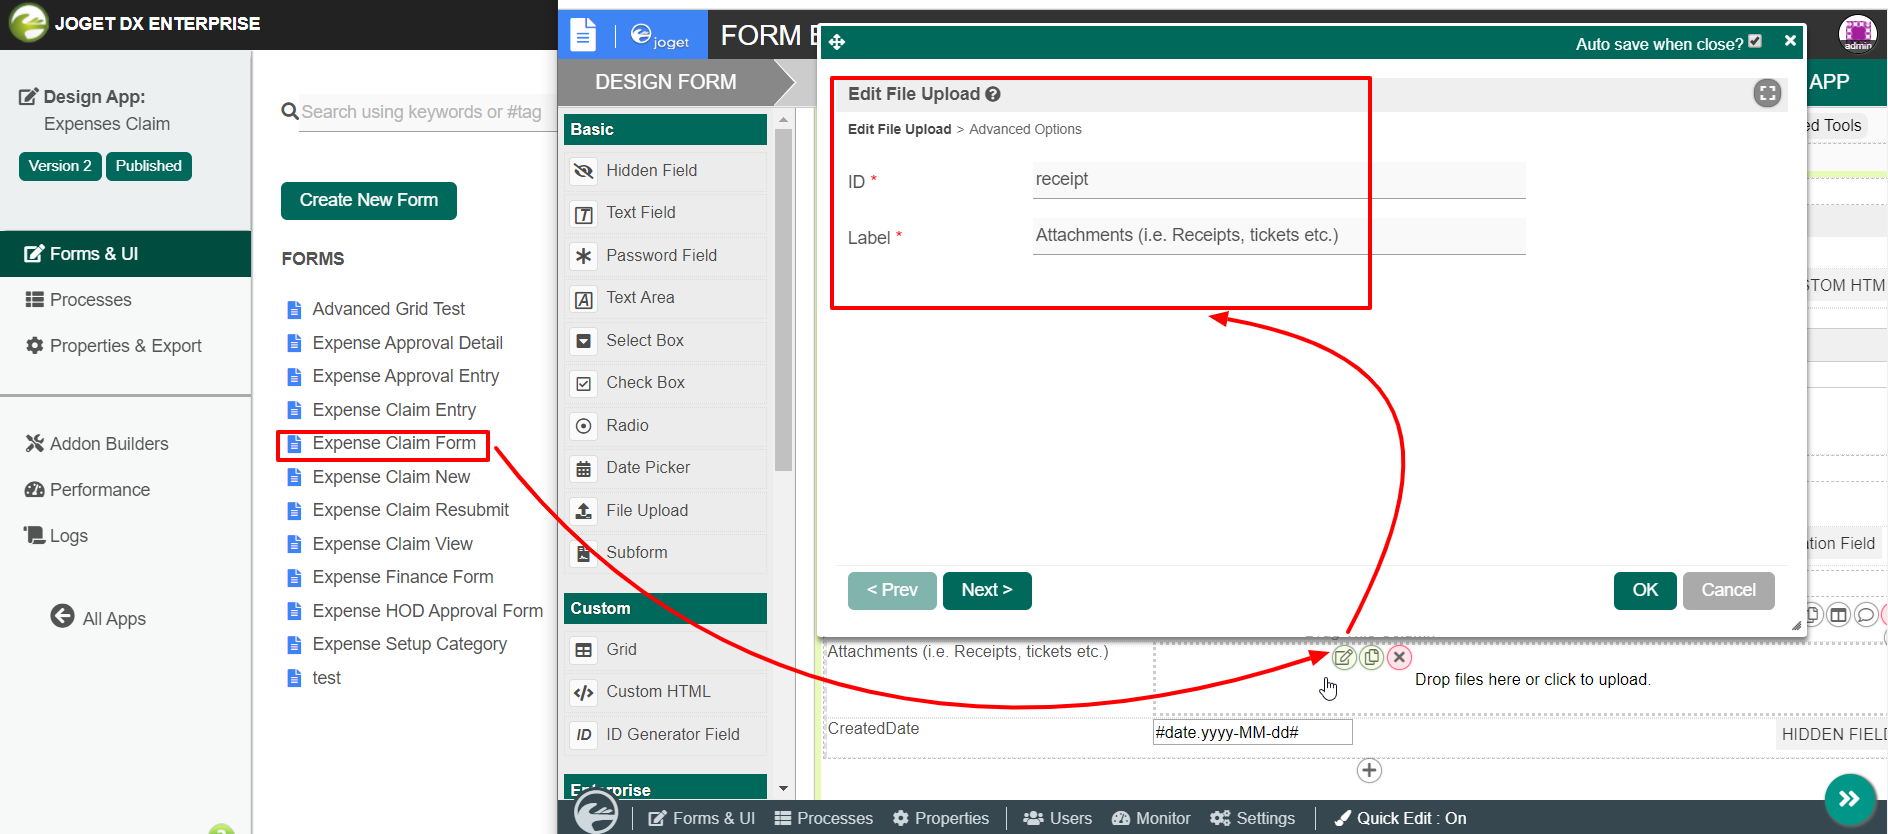Open Processes in the left sidebar
The height and width of the screenshot is (834, 1888).
tap(126, 300)
